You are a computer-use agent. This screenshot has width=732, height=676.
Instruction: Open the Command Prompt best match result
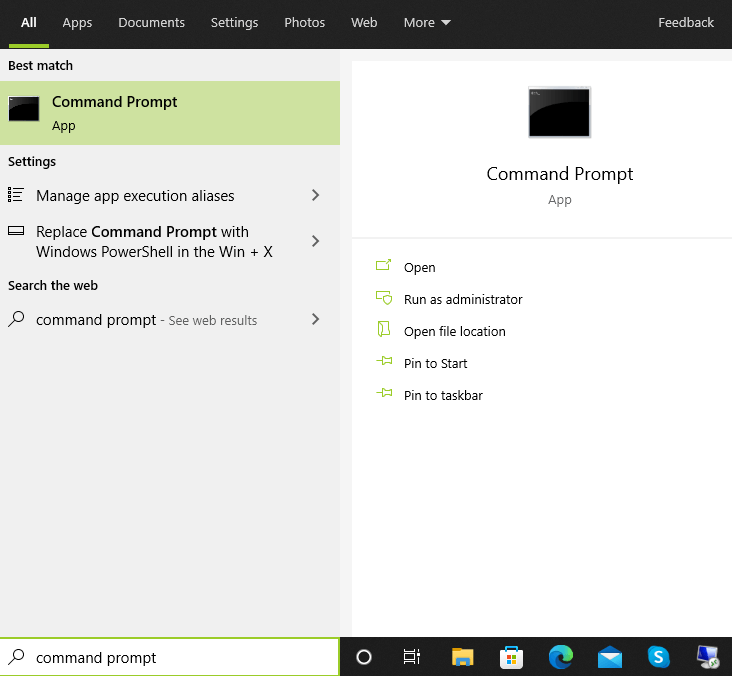pyautogui.click(x=170, y=113)
